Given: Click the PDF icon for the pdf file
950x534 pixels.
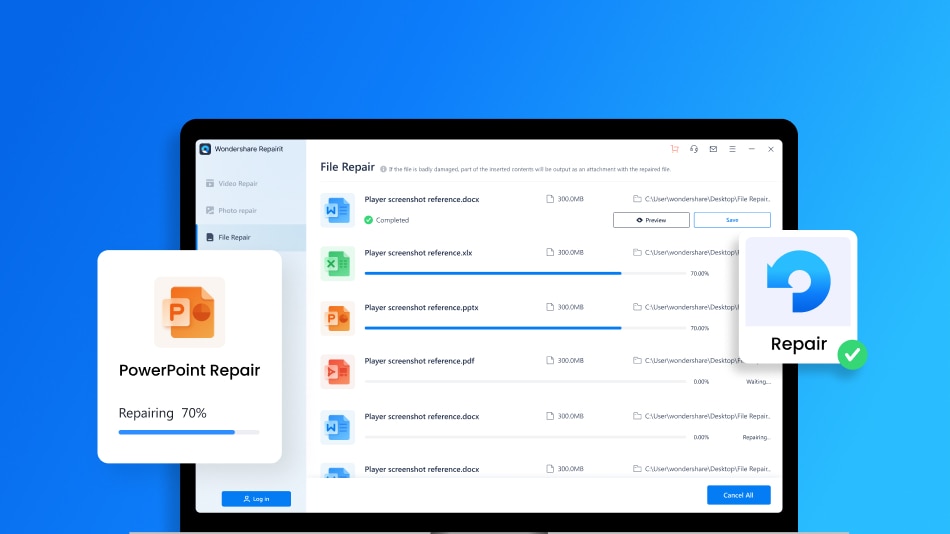Looking at the screenshot, I should (x=337, y=372).
